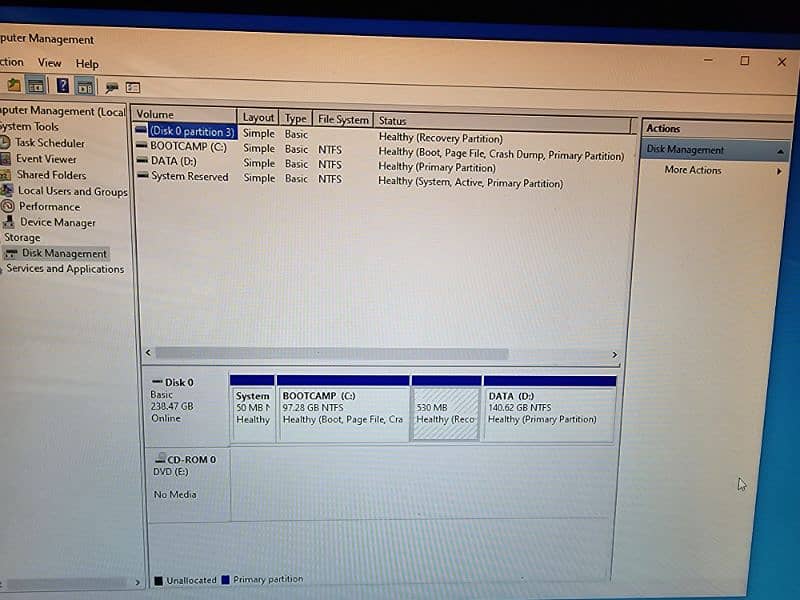Sort volumes by File System column header
800x600 pixels.
coord(343,120)
